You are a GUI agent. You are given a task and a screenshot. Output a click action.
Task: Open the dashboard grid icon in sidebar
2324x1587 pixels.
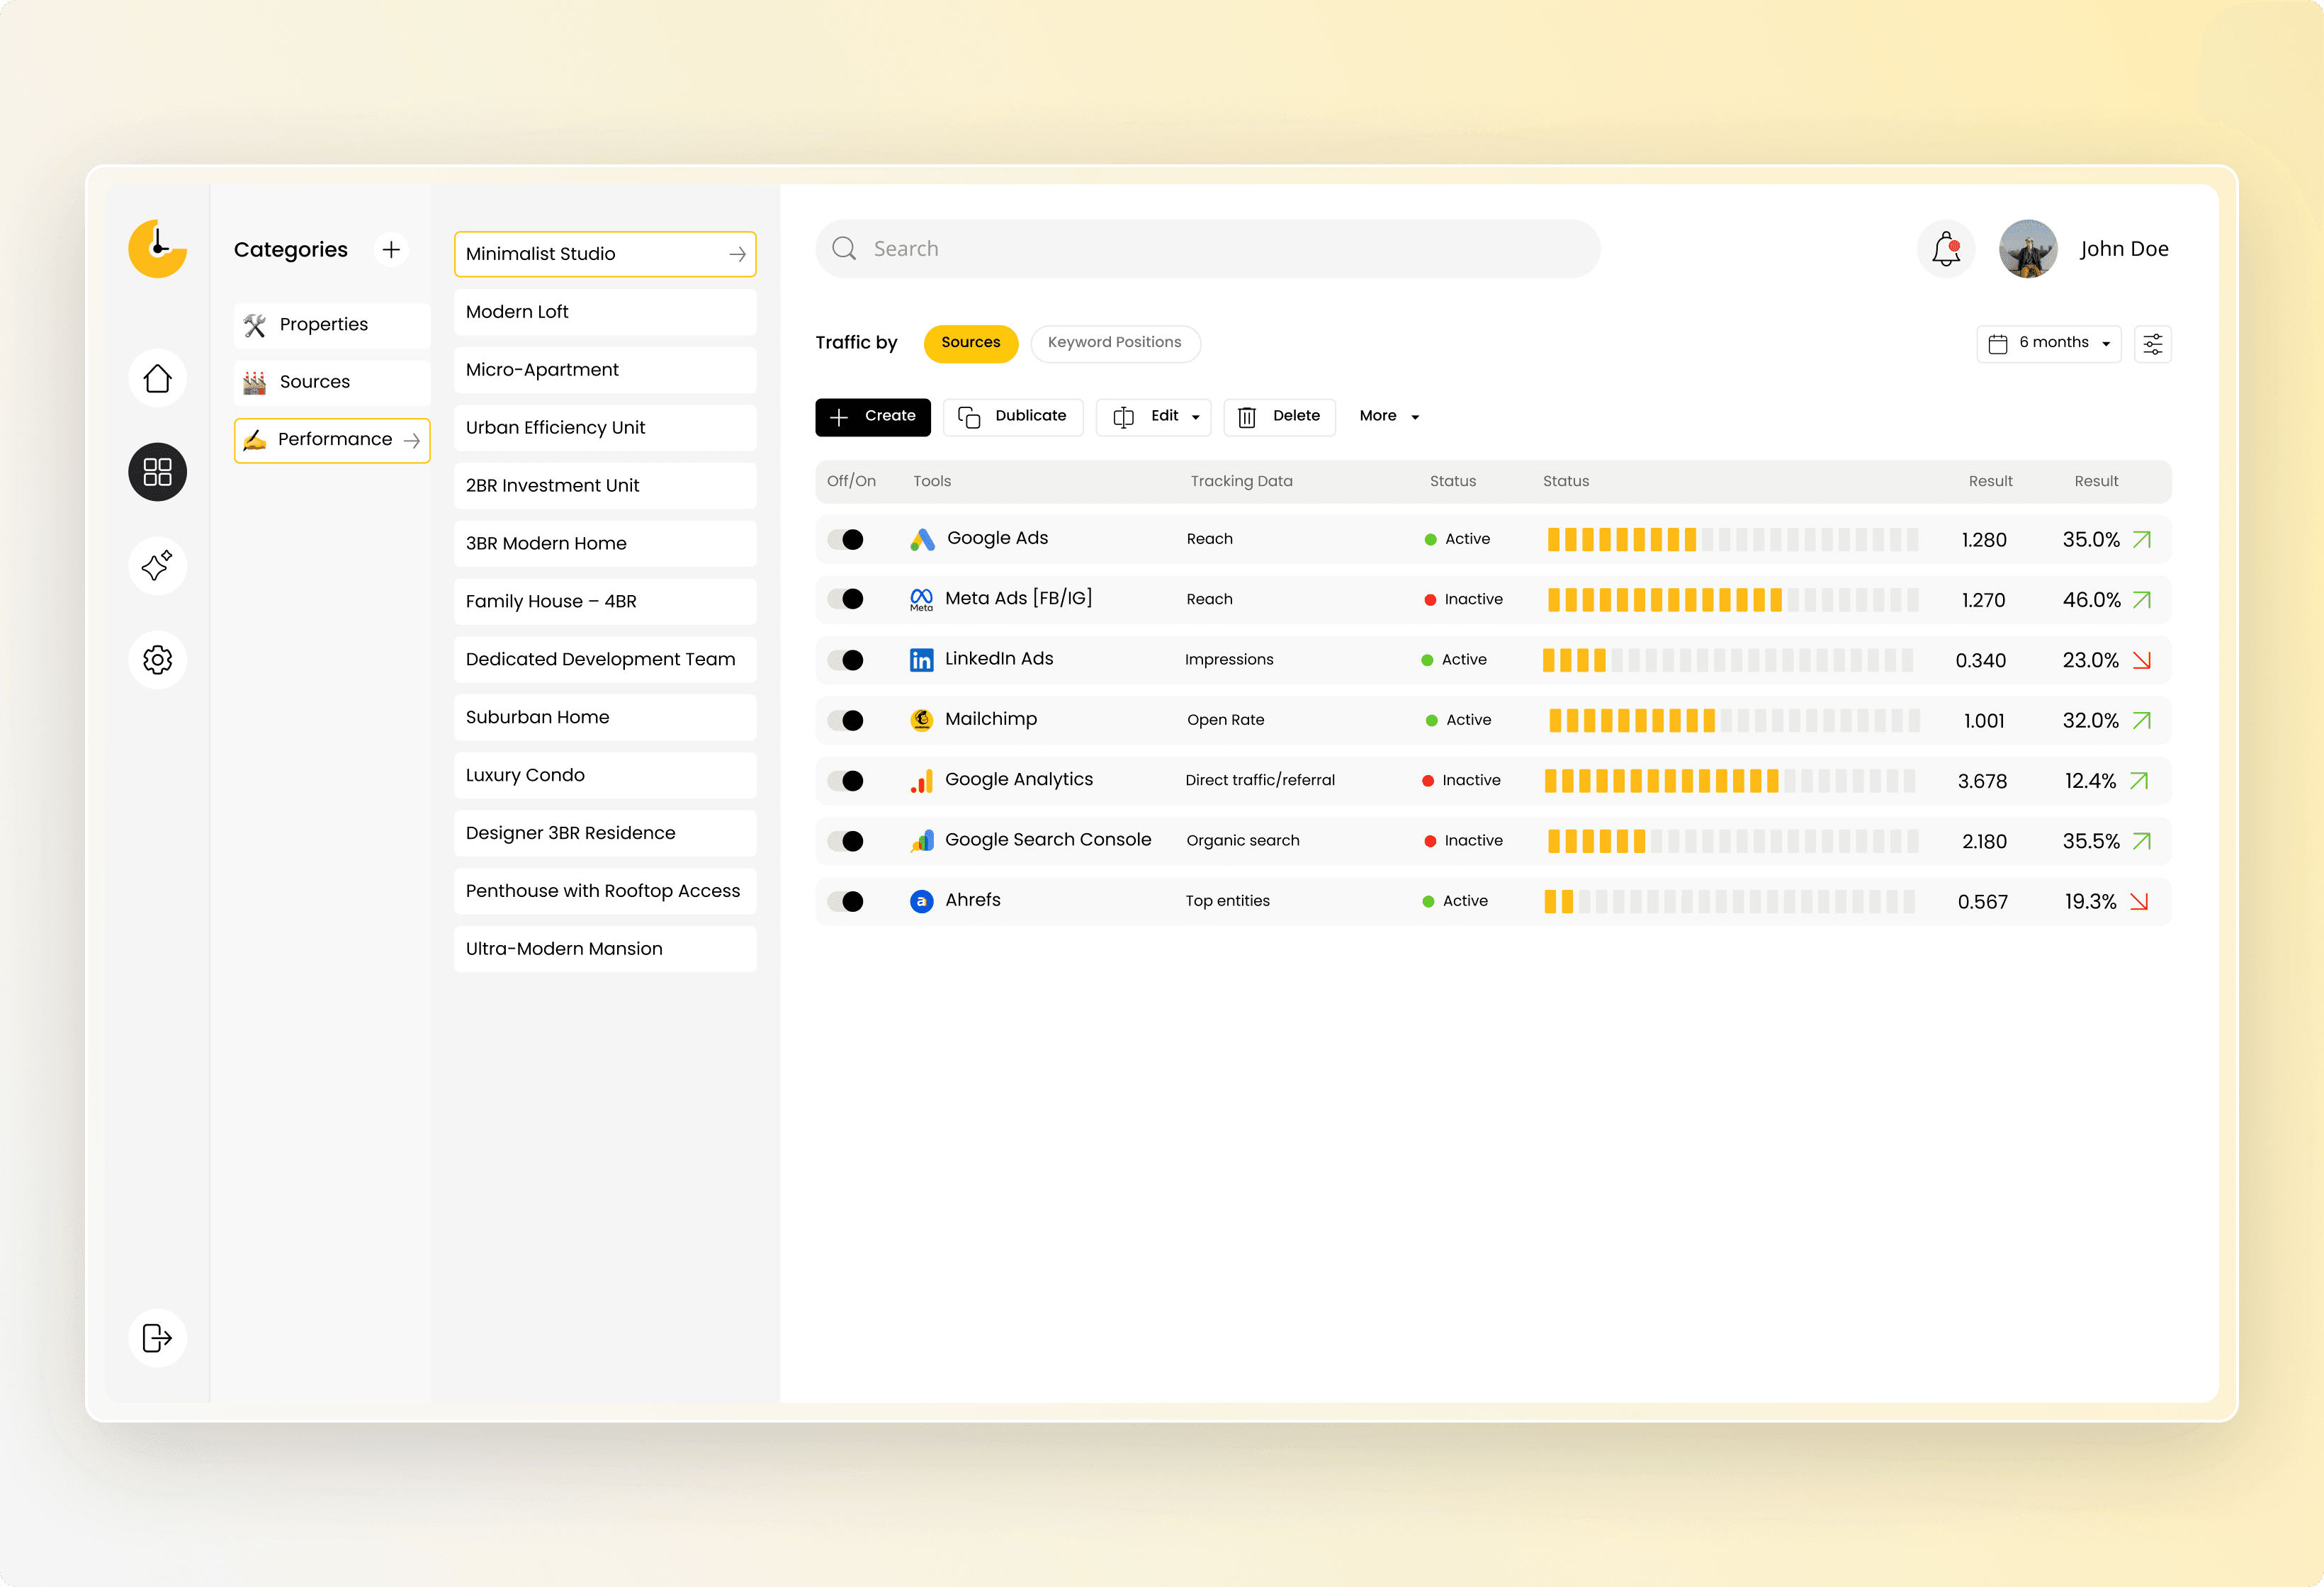pyautogui.click(x=157, y=472)
